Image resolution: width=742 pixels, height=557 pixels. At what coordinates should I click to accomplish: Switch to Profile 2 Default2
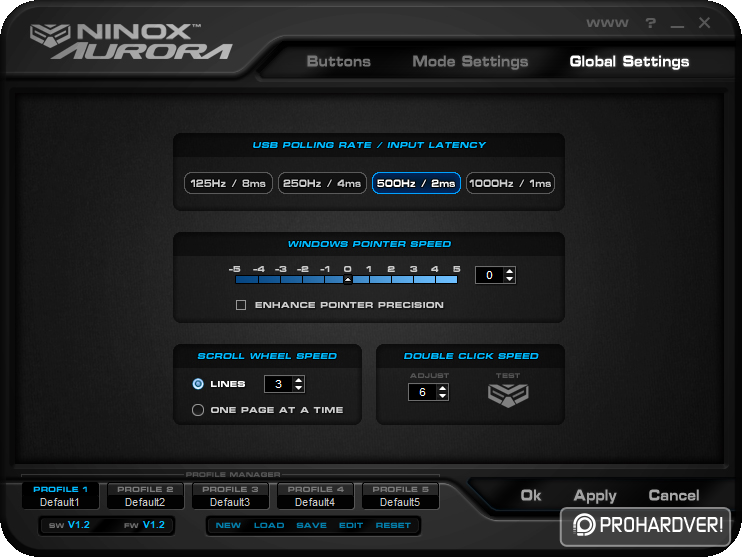pos(145,495)
